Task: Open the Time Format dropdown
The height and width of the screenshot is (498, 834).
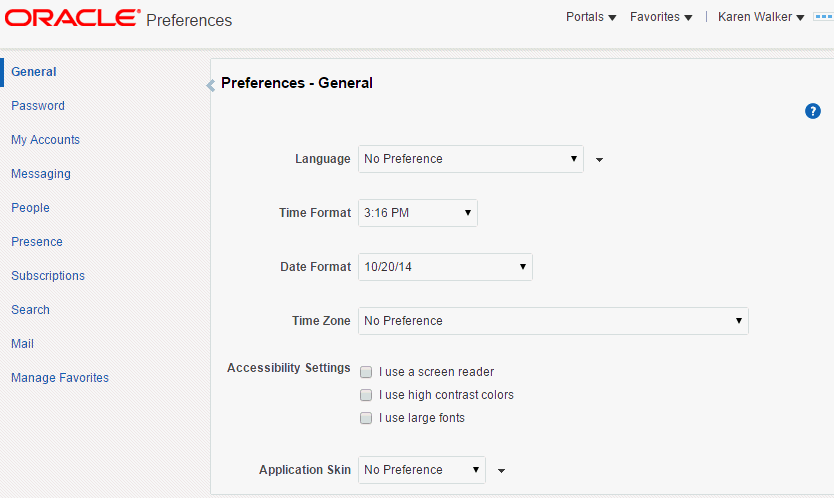Action: click(x=417, y=213)
